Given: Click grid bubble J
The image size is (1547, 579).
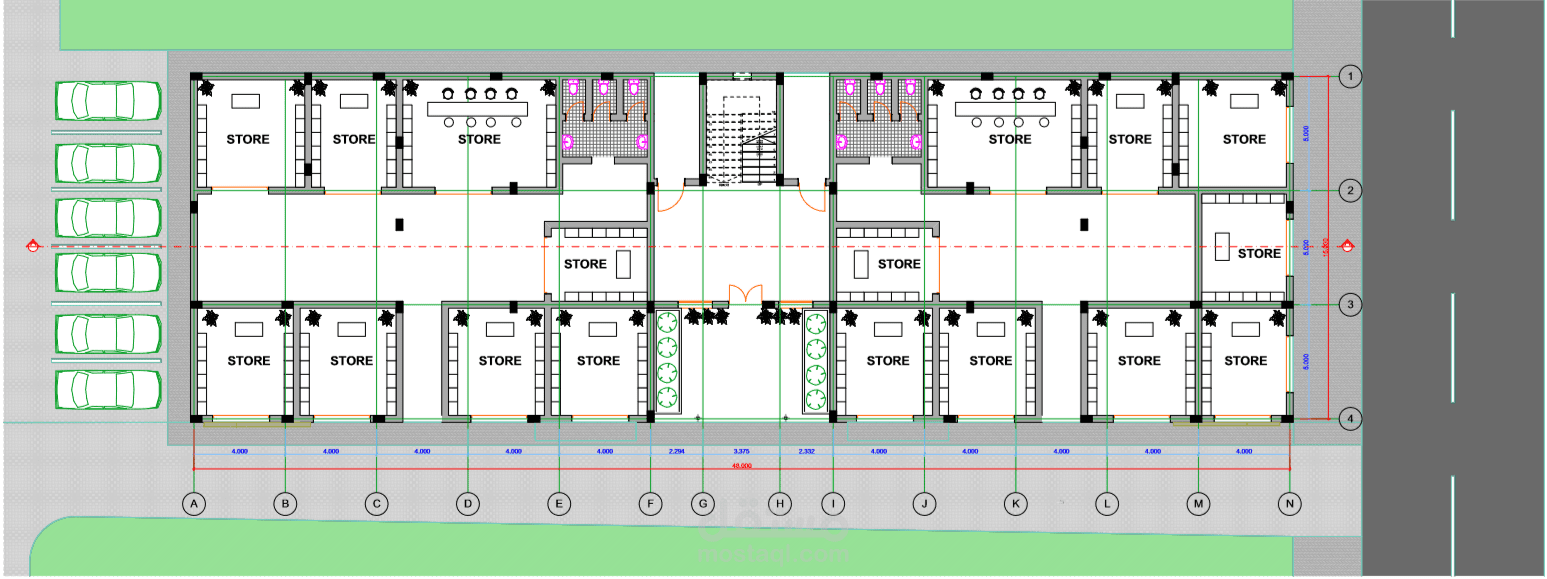Looking at the screenshot, I should pyautogui.click(x=924, y=504).
